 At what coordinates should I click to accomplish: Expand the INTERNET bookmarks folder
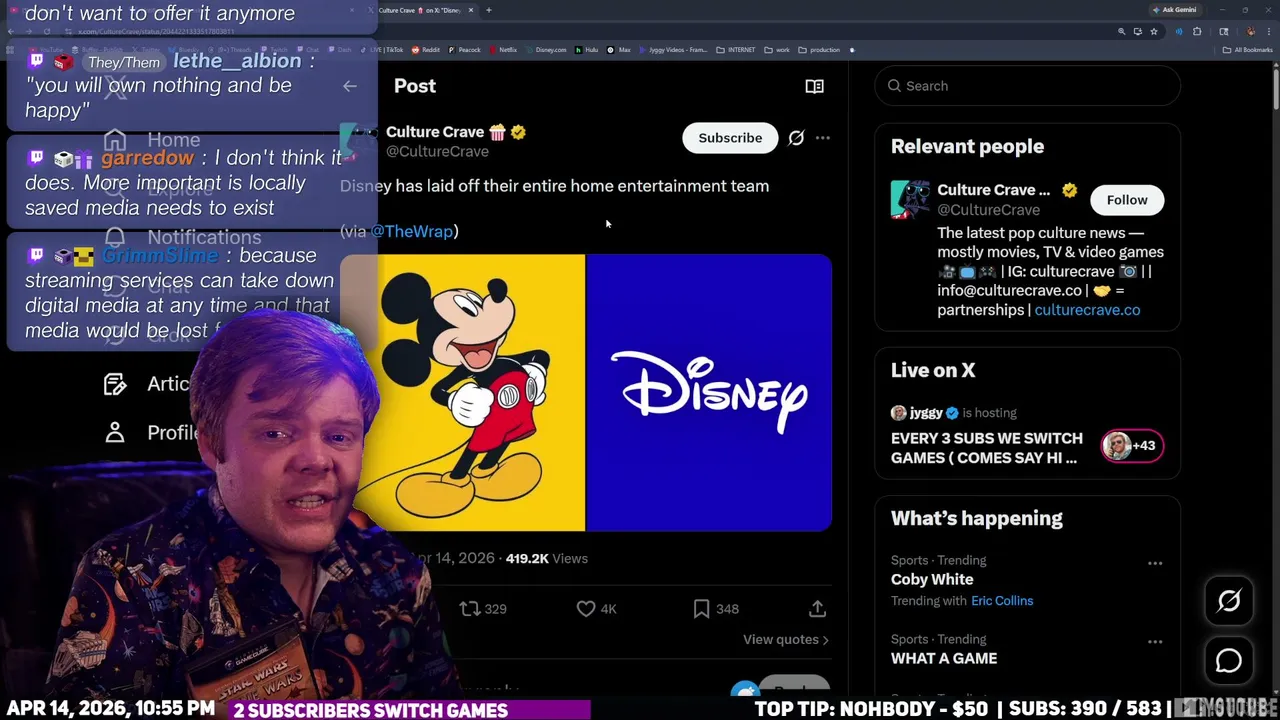736,50
